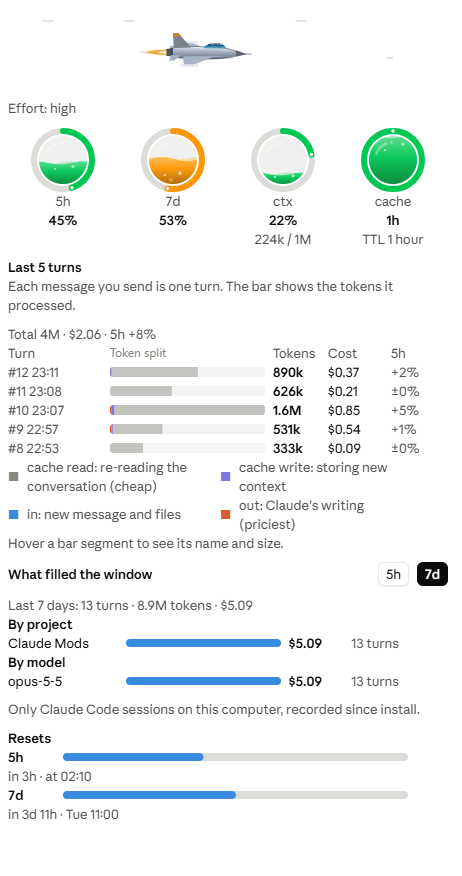The width and height of the screenshot is (462, 876).
Task: Click the jet fighter image
Action: (195, 49)
